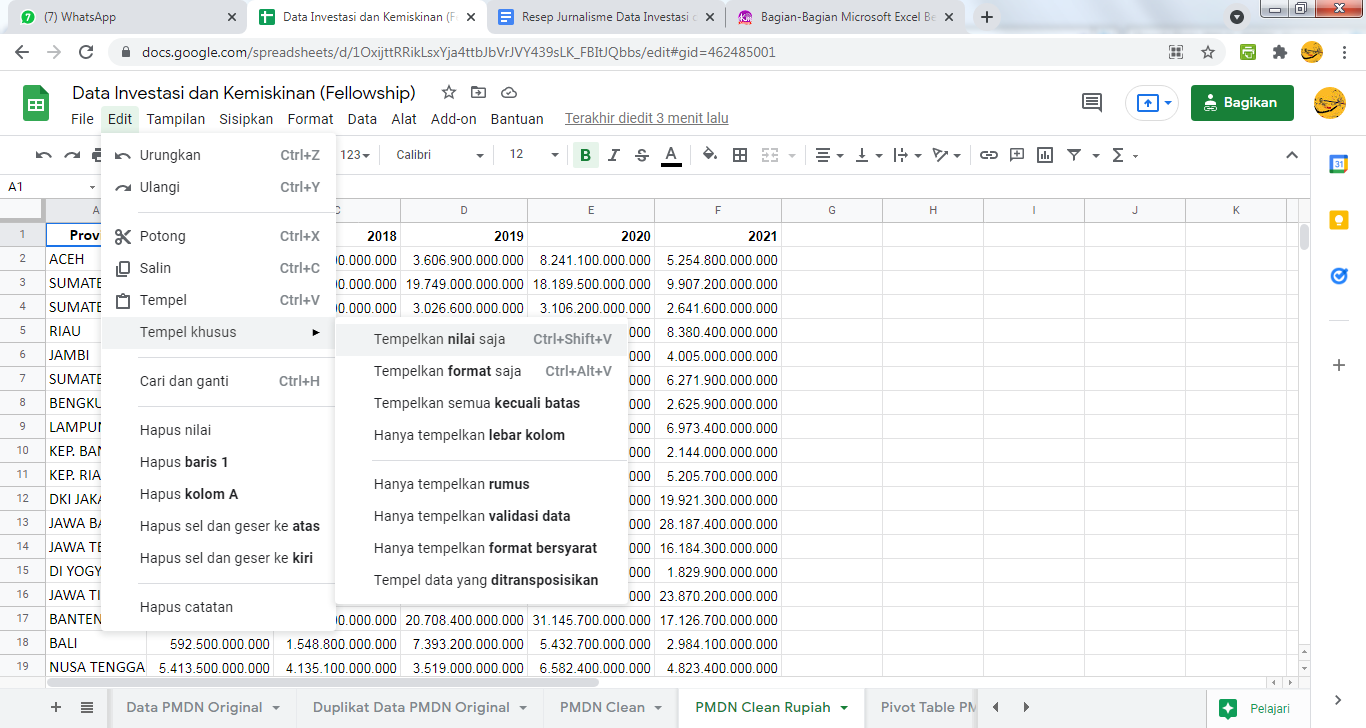
Task: Click the filter funnel icon
Action: click(1074, 155)
